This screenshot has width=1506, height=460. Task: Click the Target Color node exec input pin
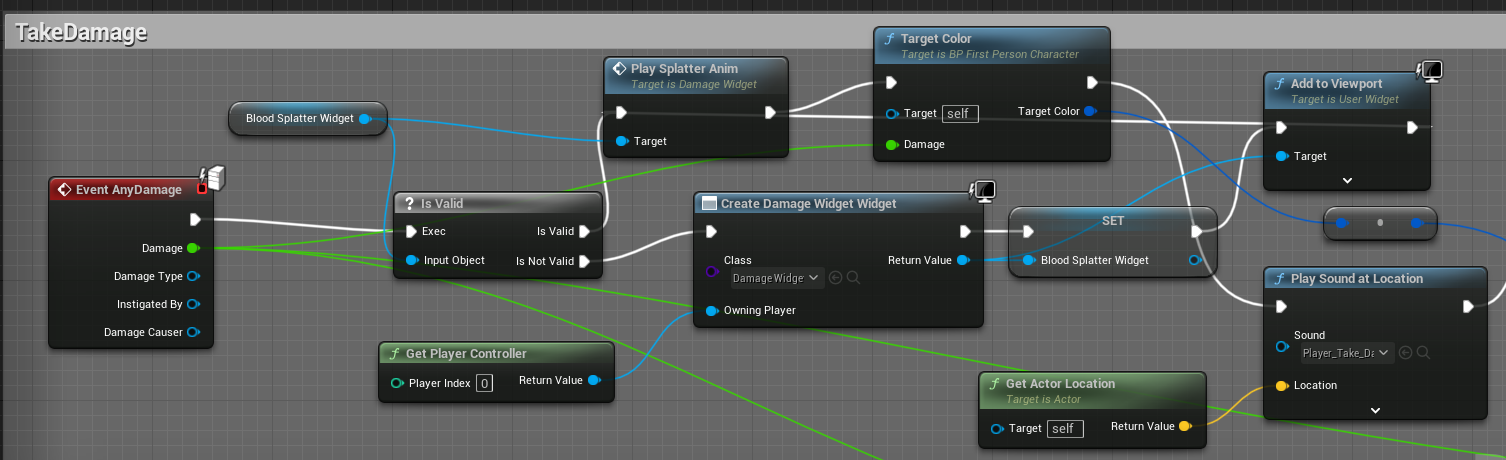tap(892, 83)
